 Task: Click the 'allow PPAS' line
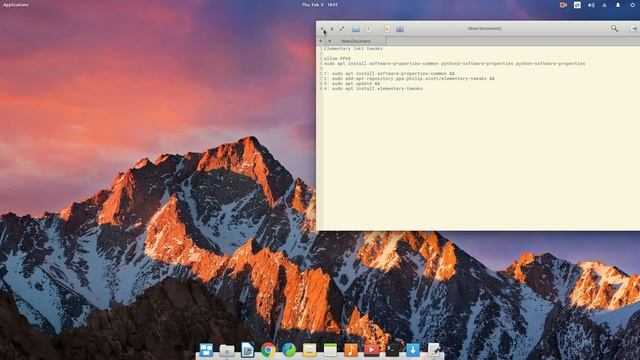[337, 59]
